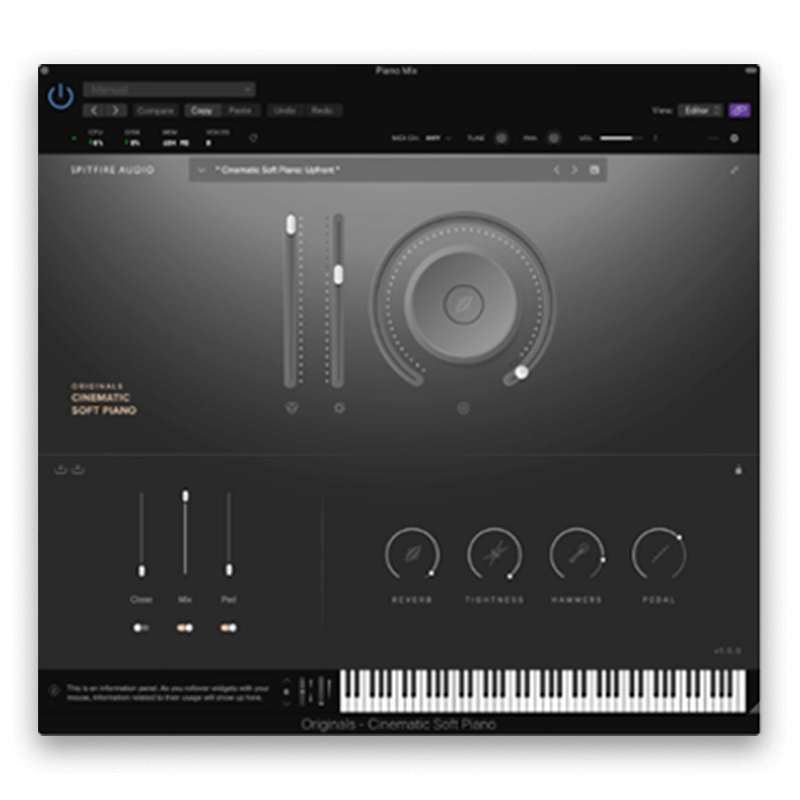Toggle the purple link button

point(739,111)
